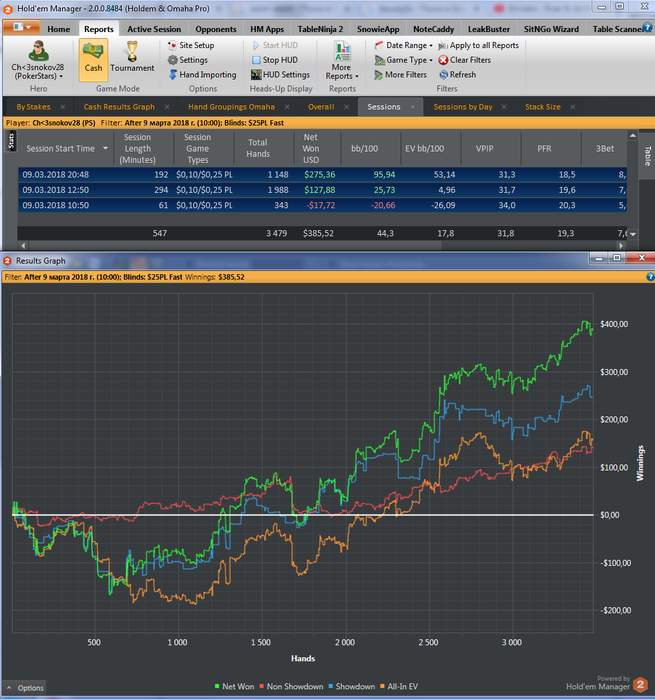Viewport: 655px width, 700px height.
Task: Open Site Setup options
Action: click(191, 45)
